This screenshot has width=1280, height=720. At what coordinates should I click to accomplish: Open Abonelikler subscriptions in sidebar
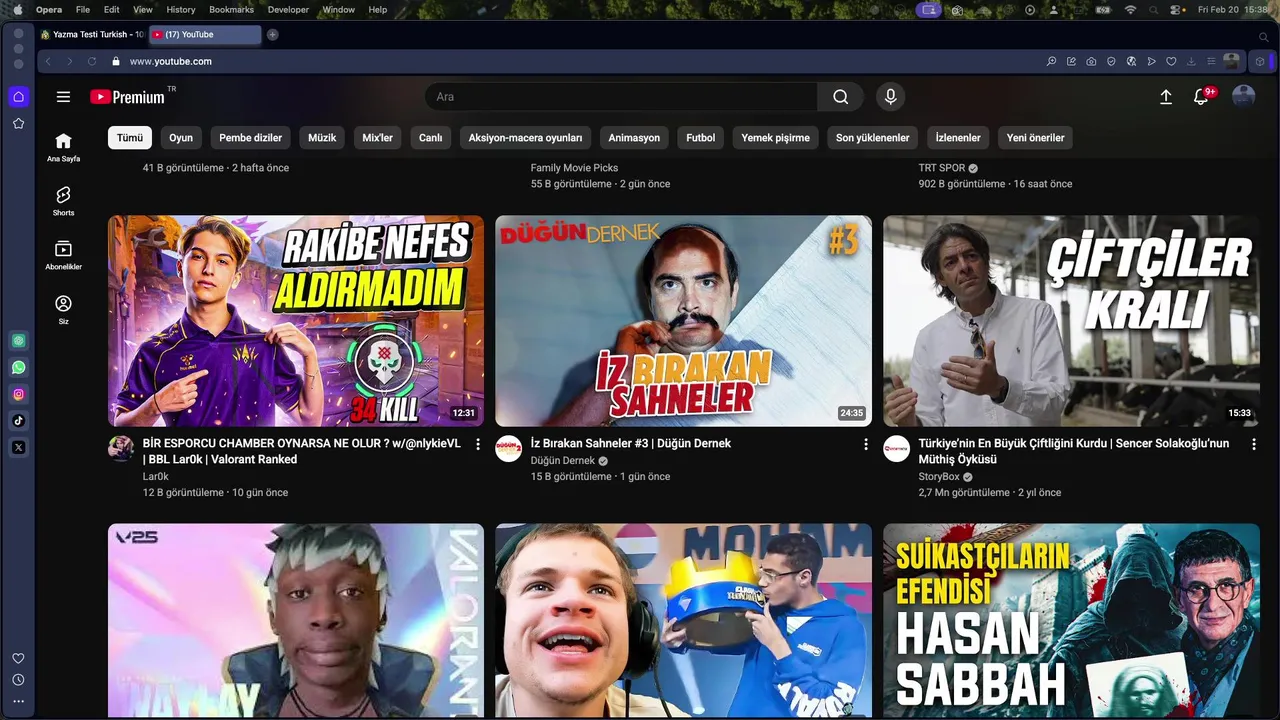(63, 255)
